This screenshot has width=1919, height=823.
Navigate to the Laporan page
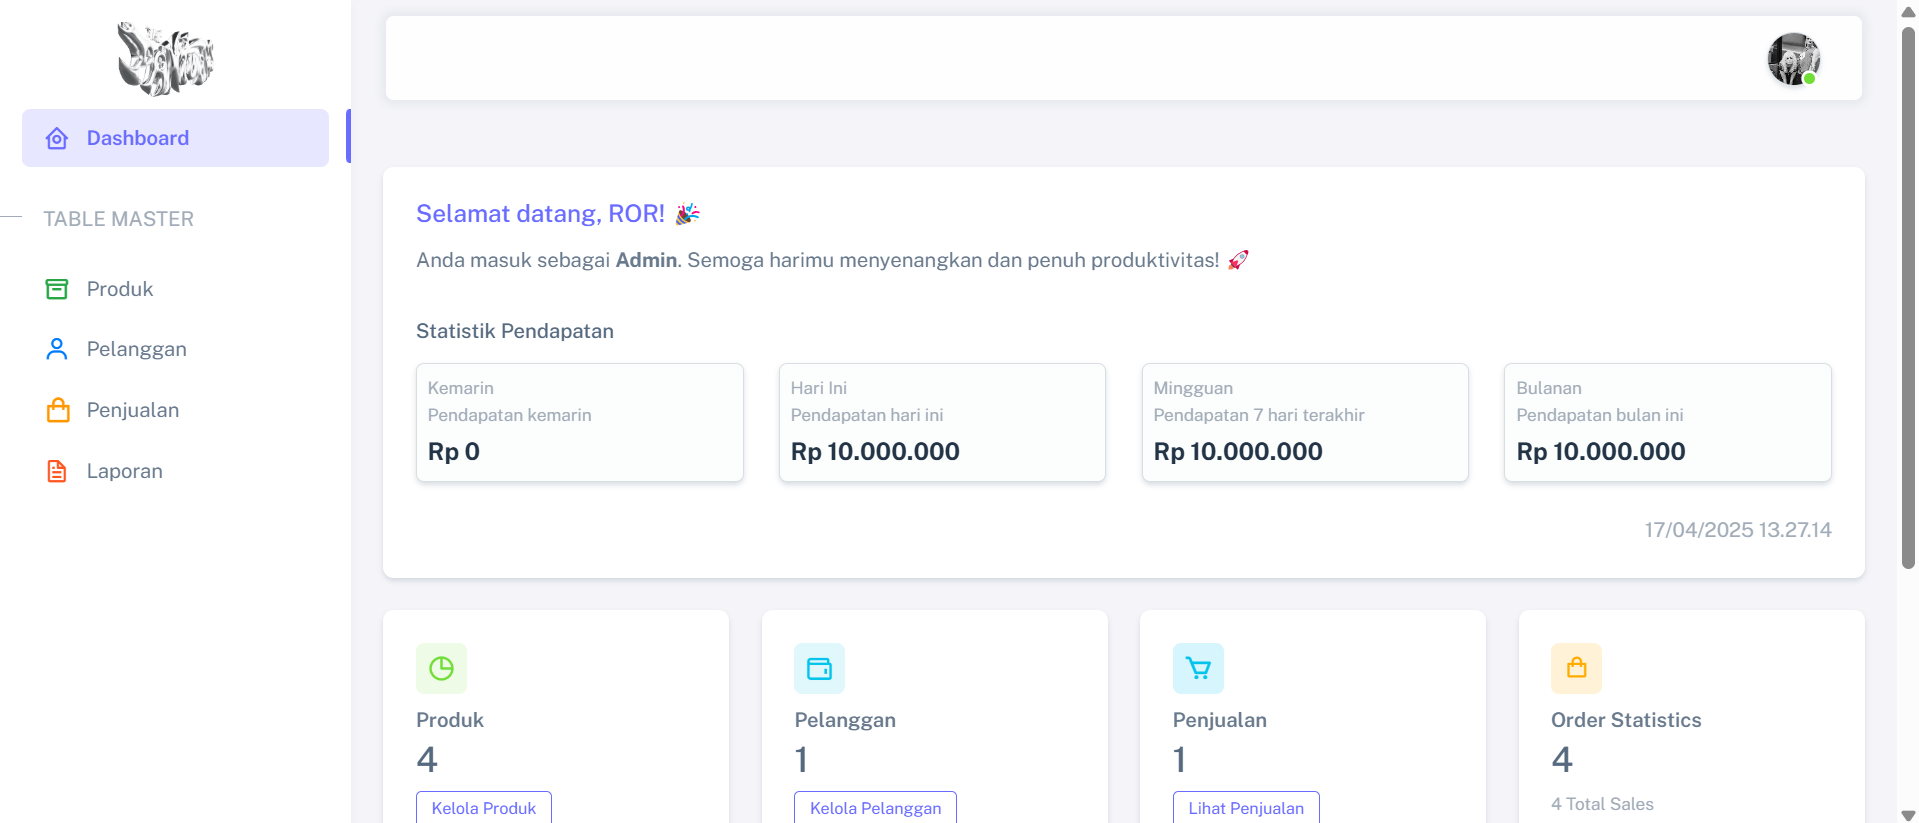[x=124, y=471]
